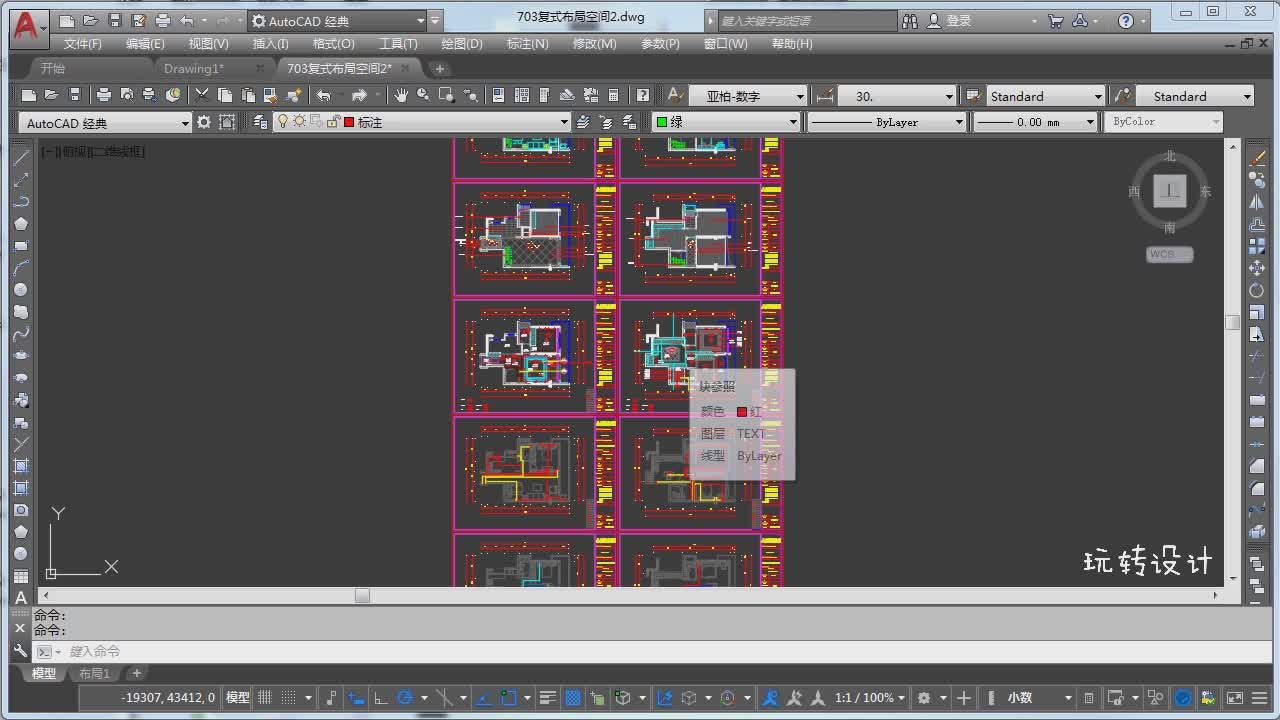Click the Plot (printer) icon

pyautogui.click(x=103, y=95)
